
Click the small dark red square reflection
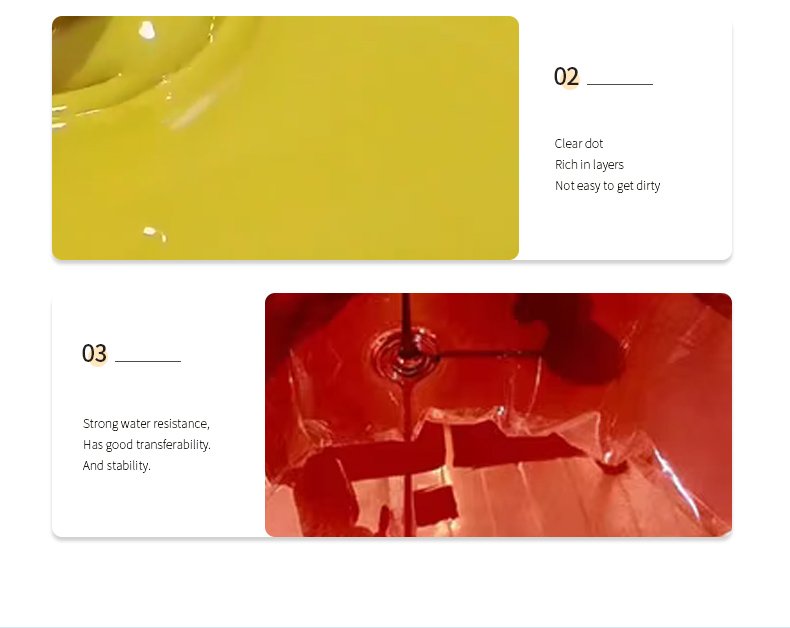435,506
